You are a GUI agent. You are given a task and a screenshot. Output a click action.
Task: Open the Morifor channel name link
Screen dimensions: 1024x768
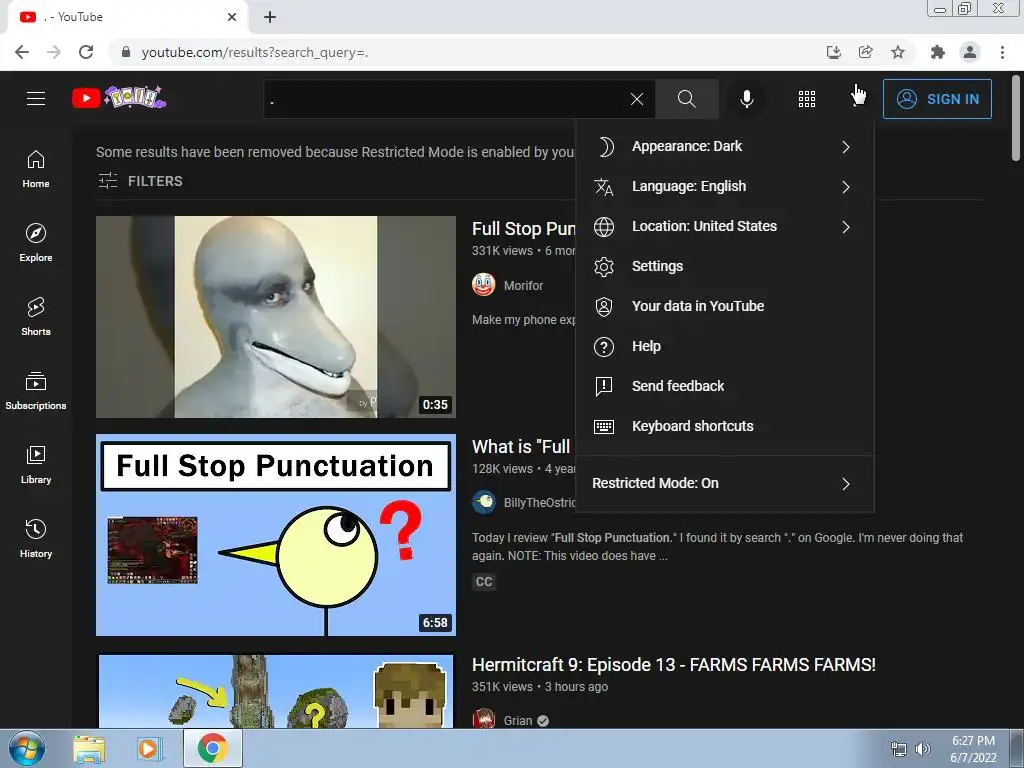(x=523, y=285)
